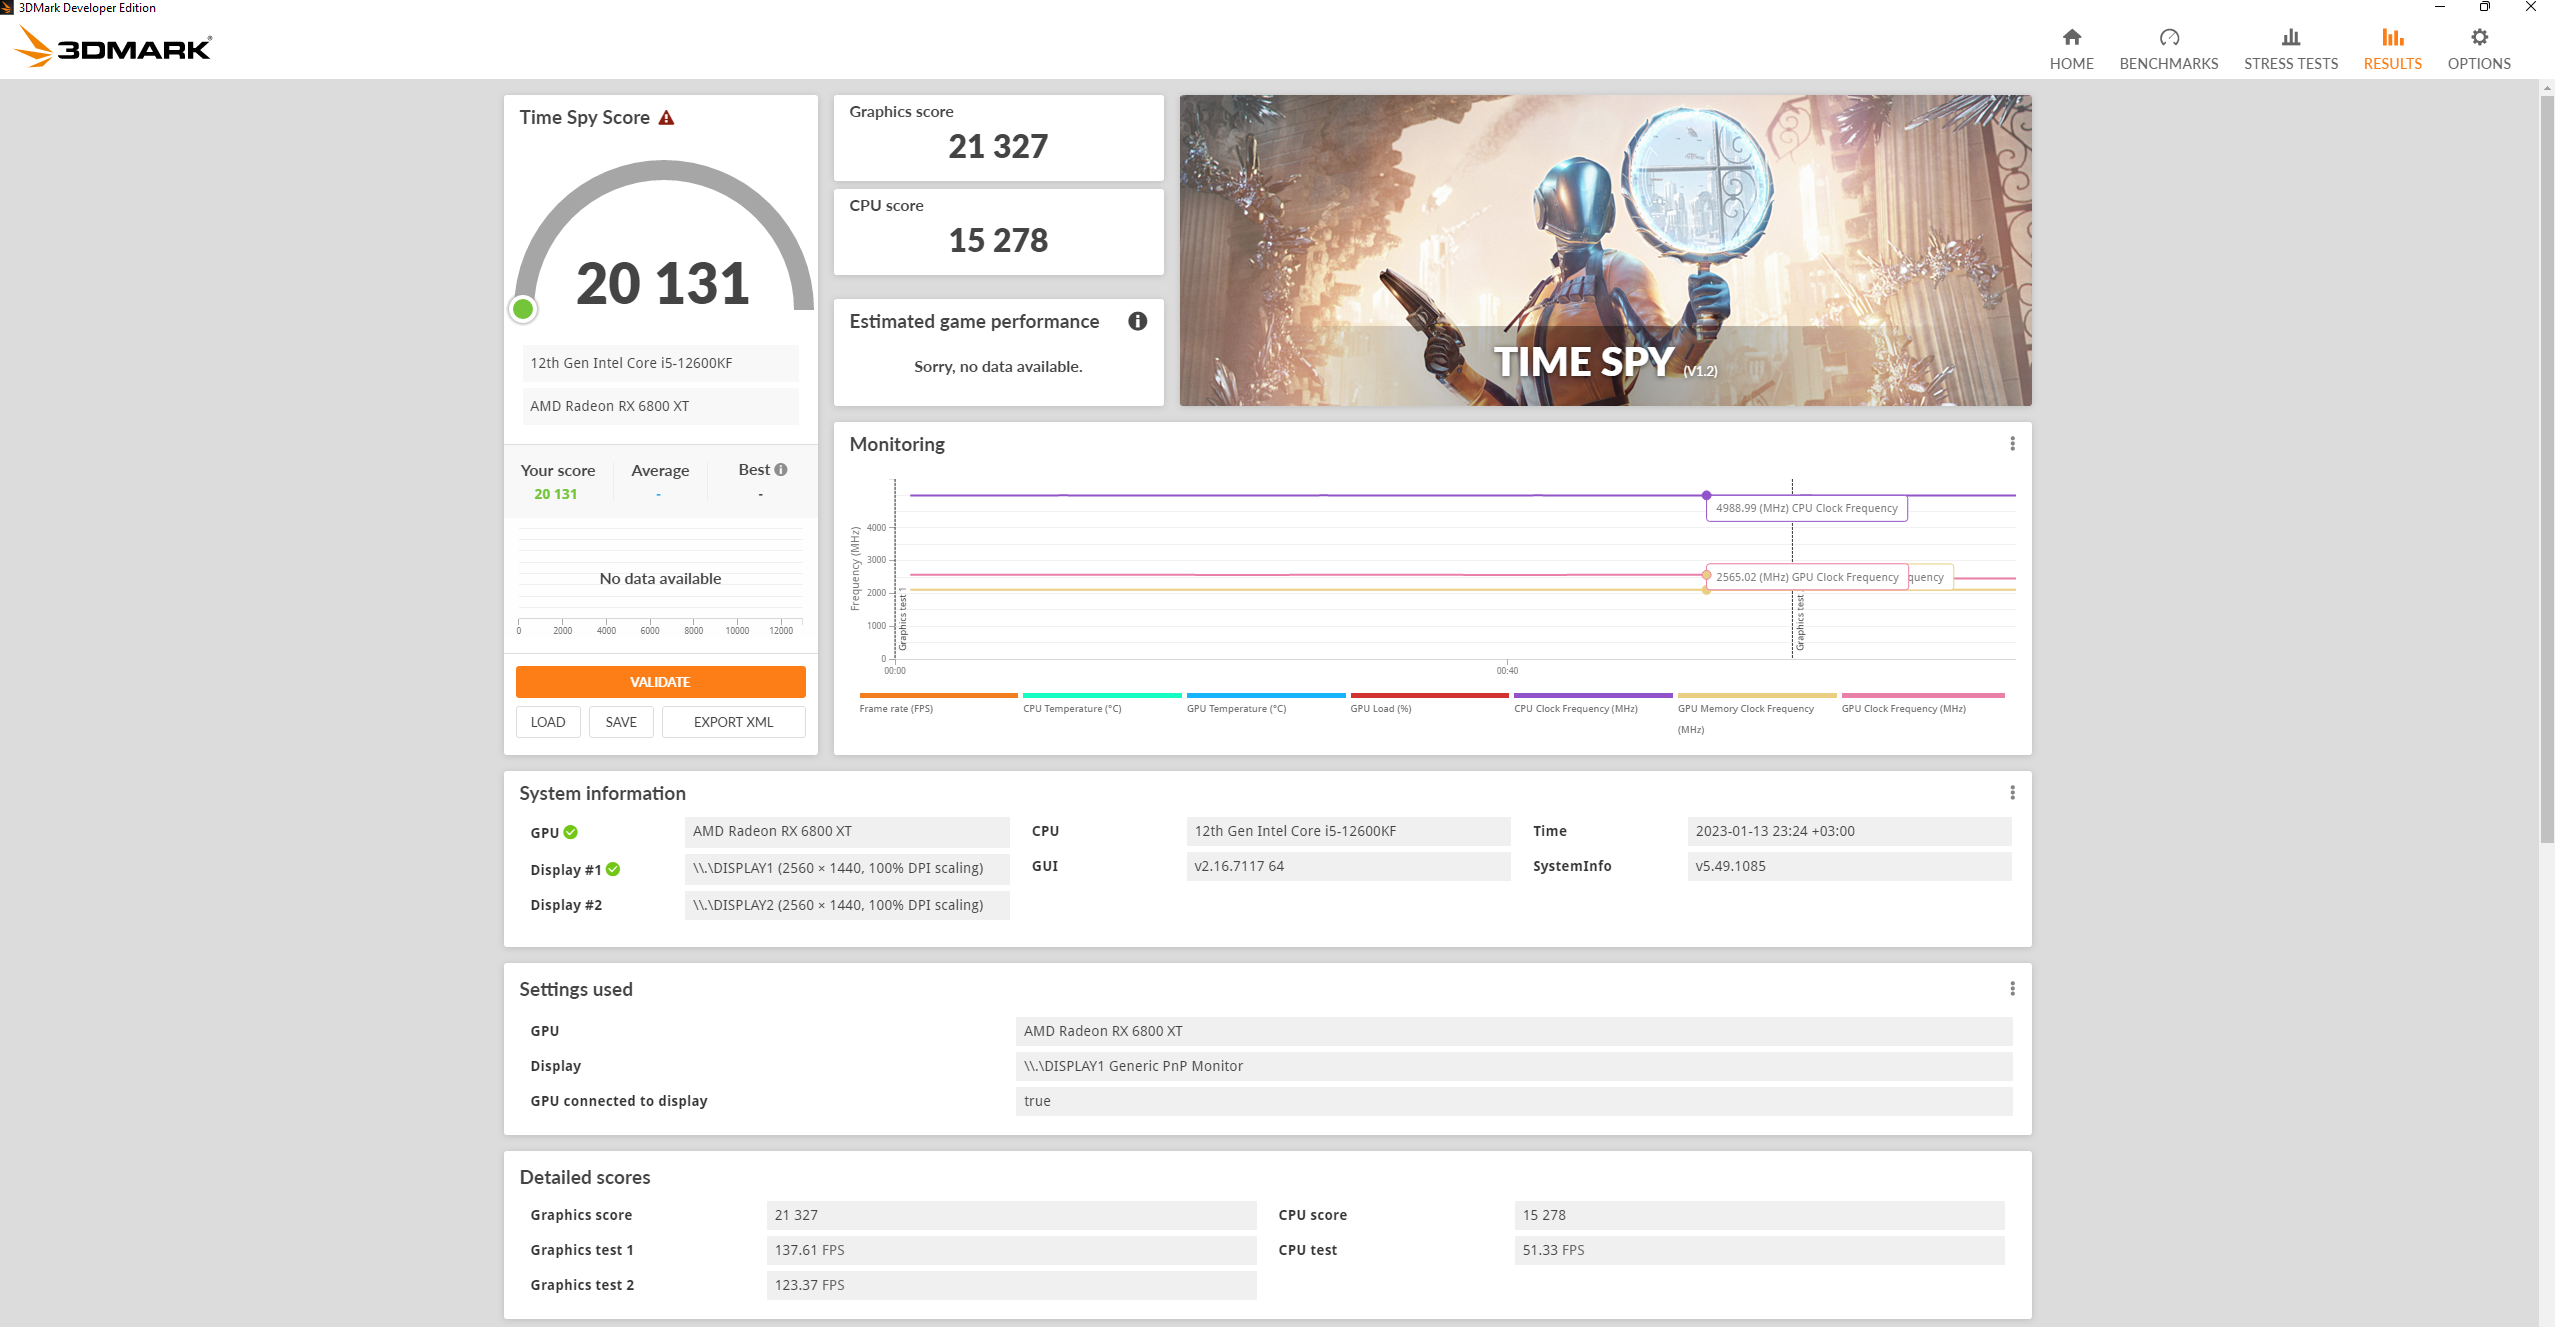Click the Home icon in the navigation
This screenshot has height=1327, width=2555.
[x=2071, y=38]
